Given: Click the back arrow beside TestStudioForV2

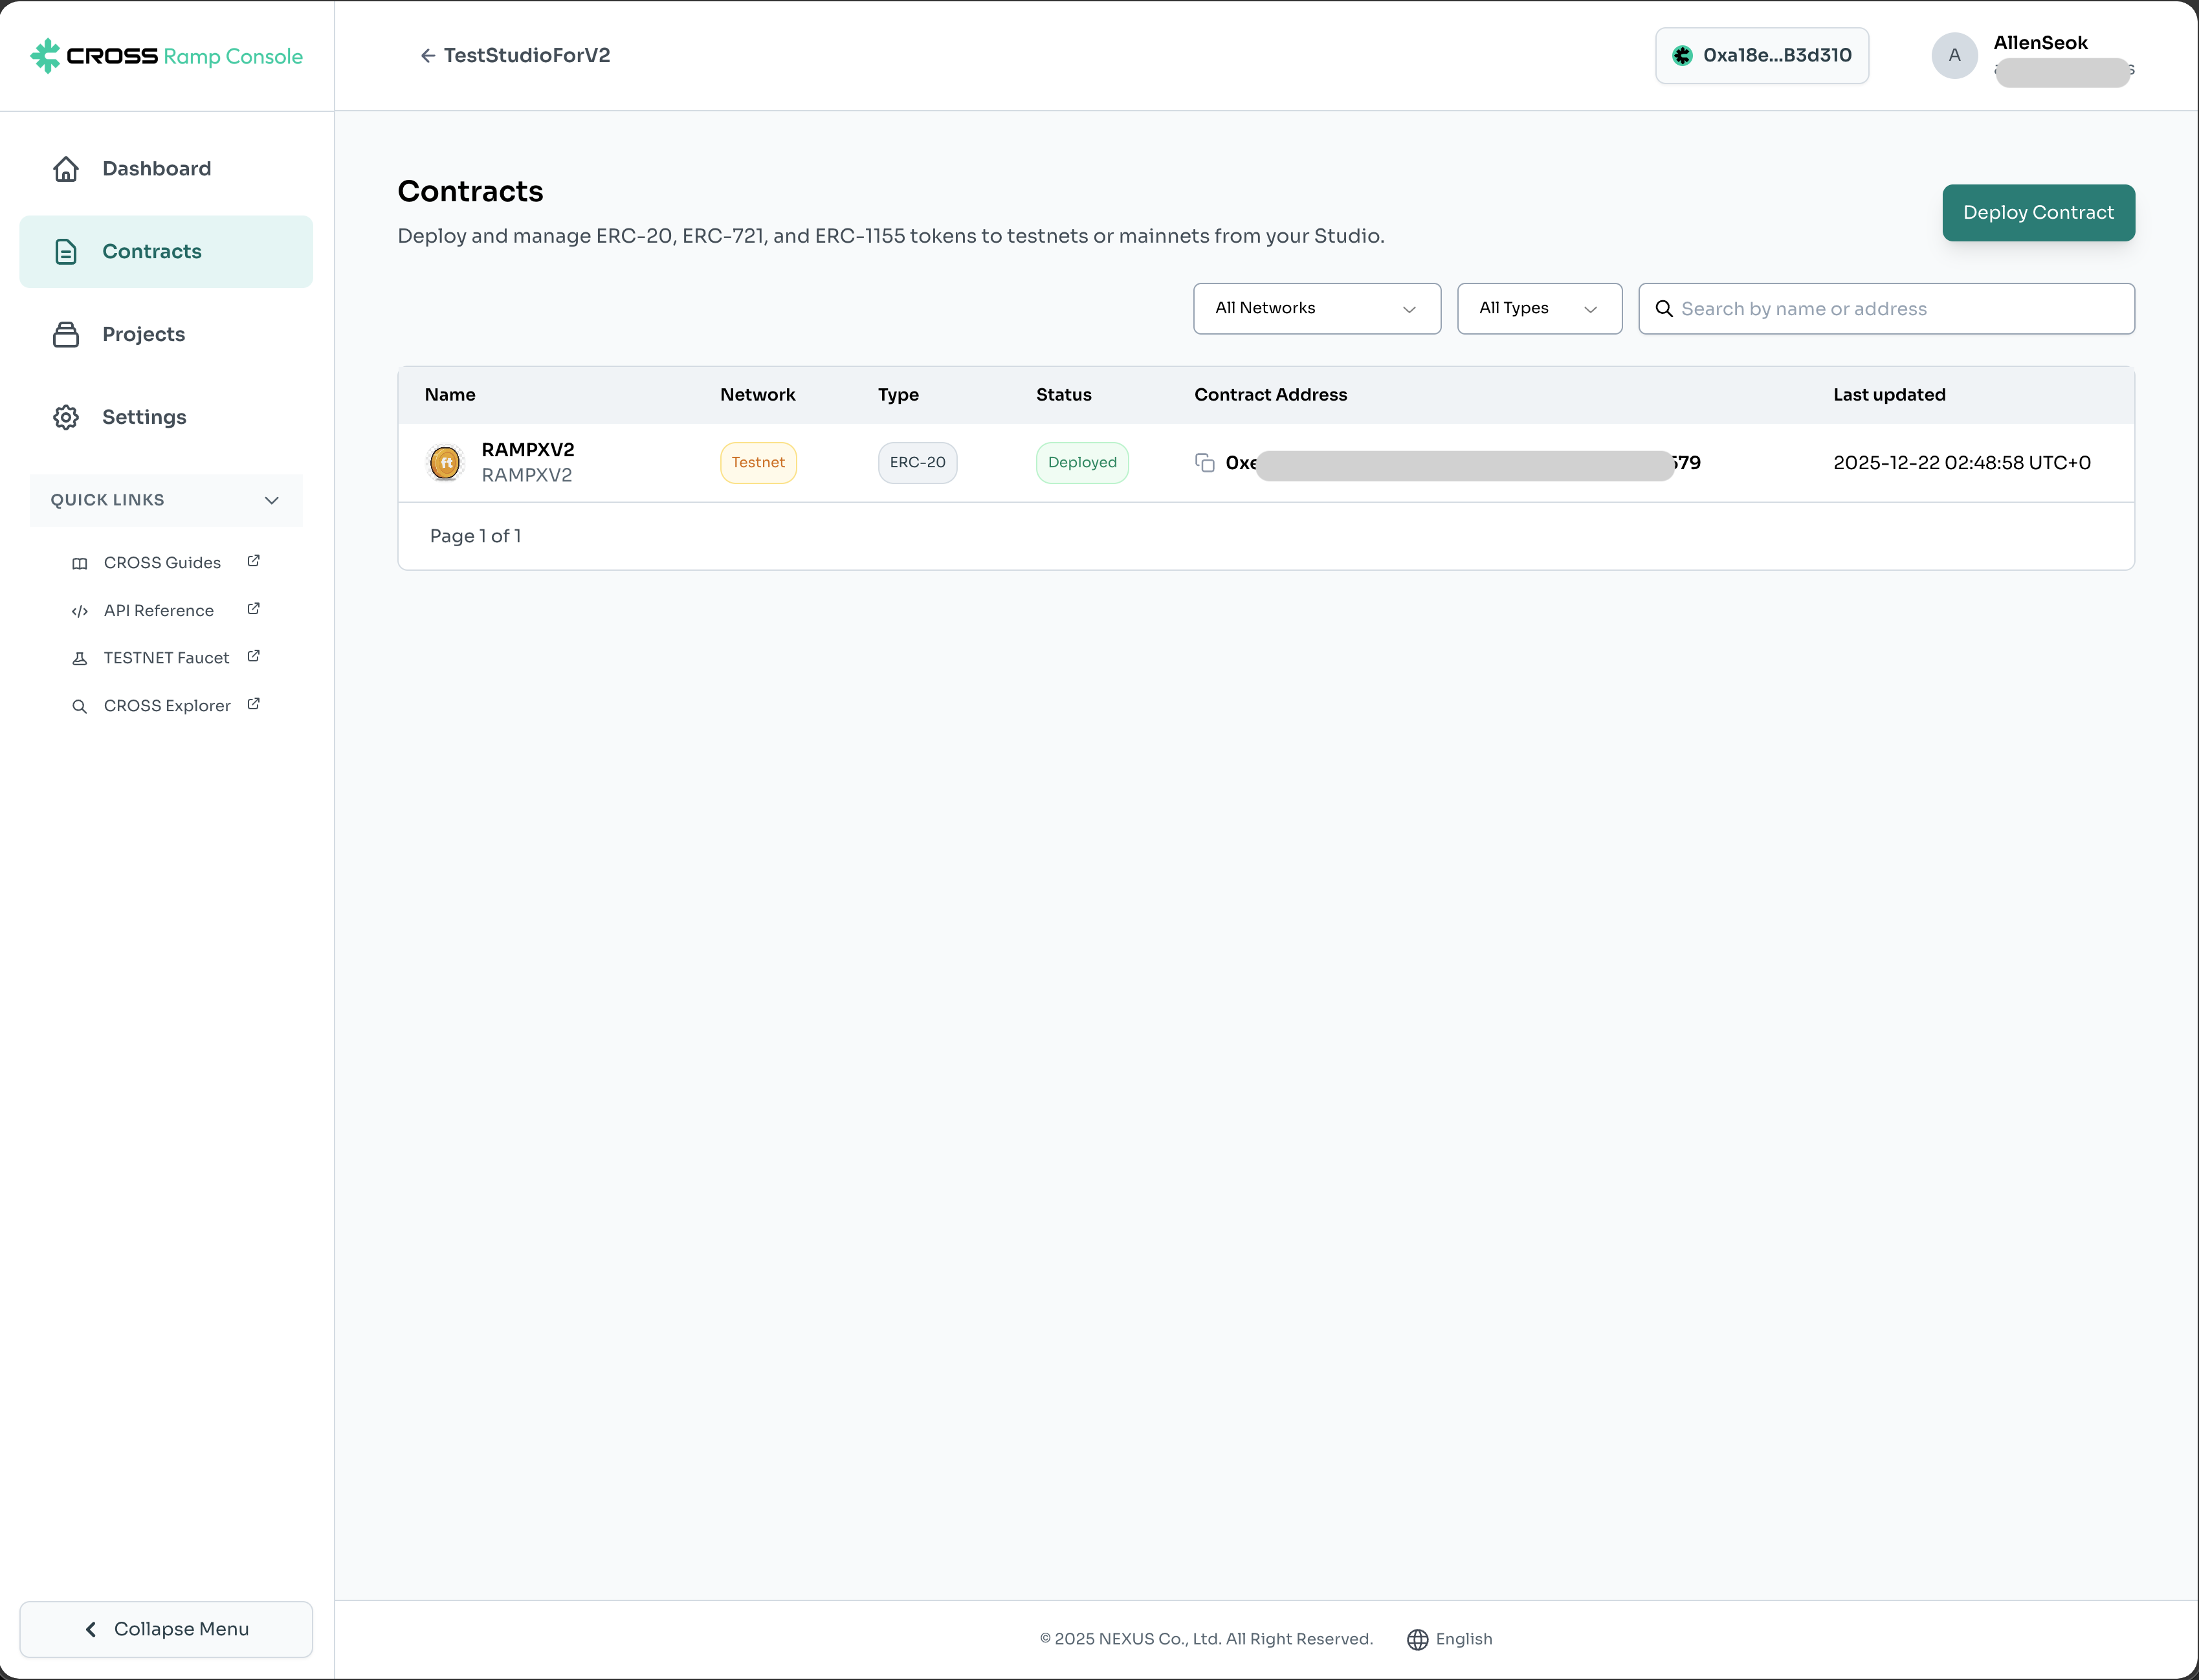Looking at the screenshot, I should coord(428,56).
